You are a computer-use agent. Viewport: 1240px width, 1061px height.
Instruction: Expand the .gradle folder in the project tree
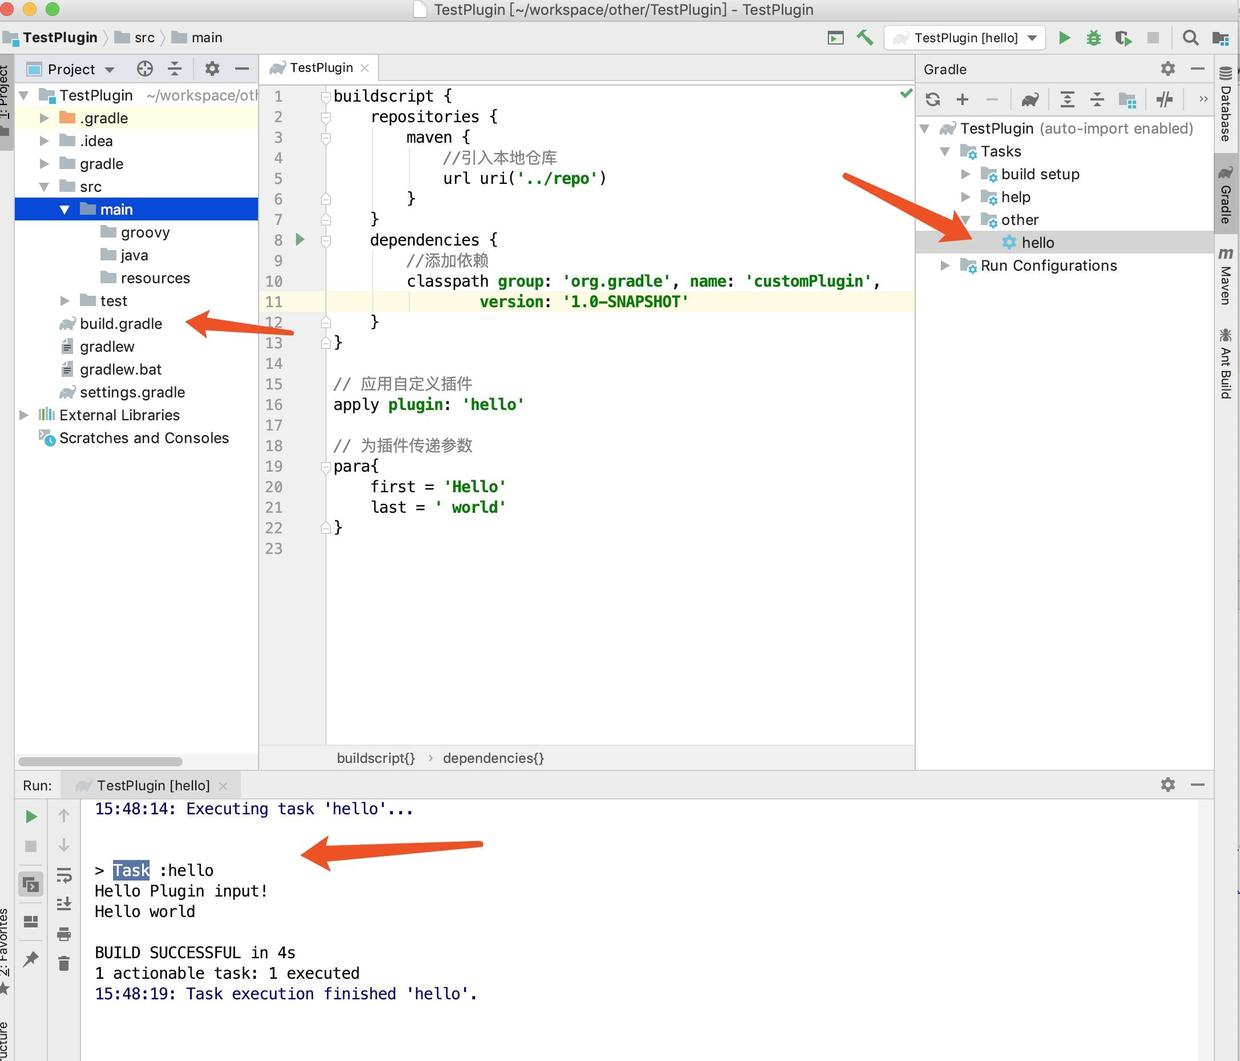(x=44, y=118)
